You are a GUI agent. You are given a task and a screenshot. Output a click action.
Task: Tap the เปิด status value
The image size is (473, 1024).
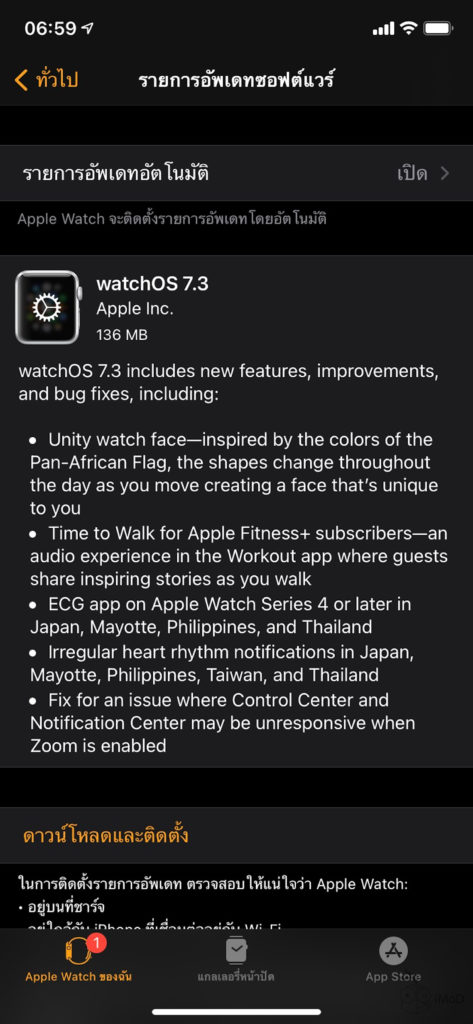[412, 173]
